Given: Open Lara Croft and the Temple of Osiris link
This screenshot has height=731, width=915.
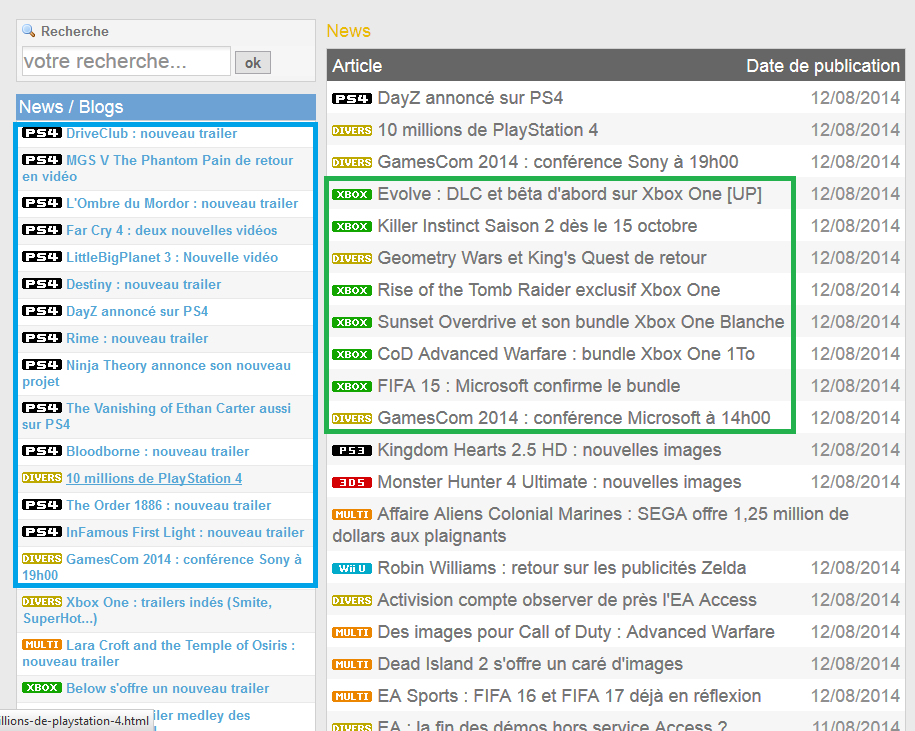Looking at the screenshot, I should 159,653.
